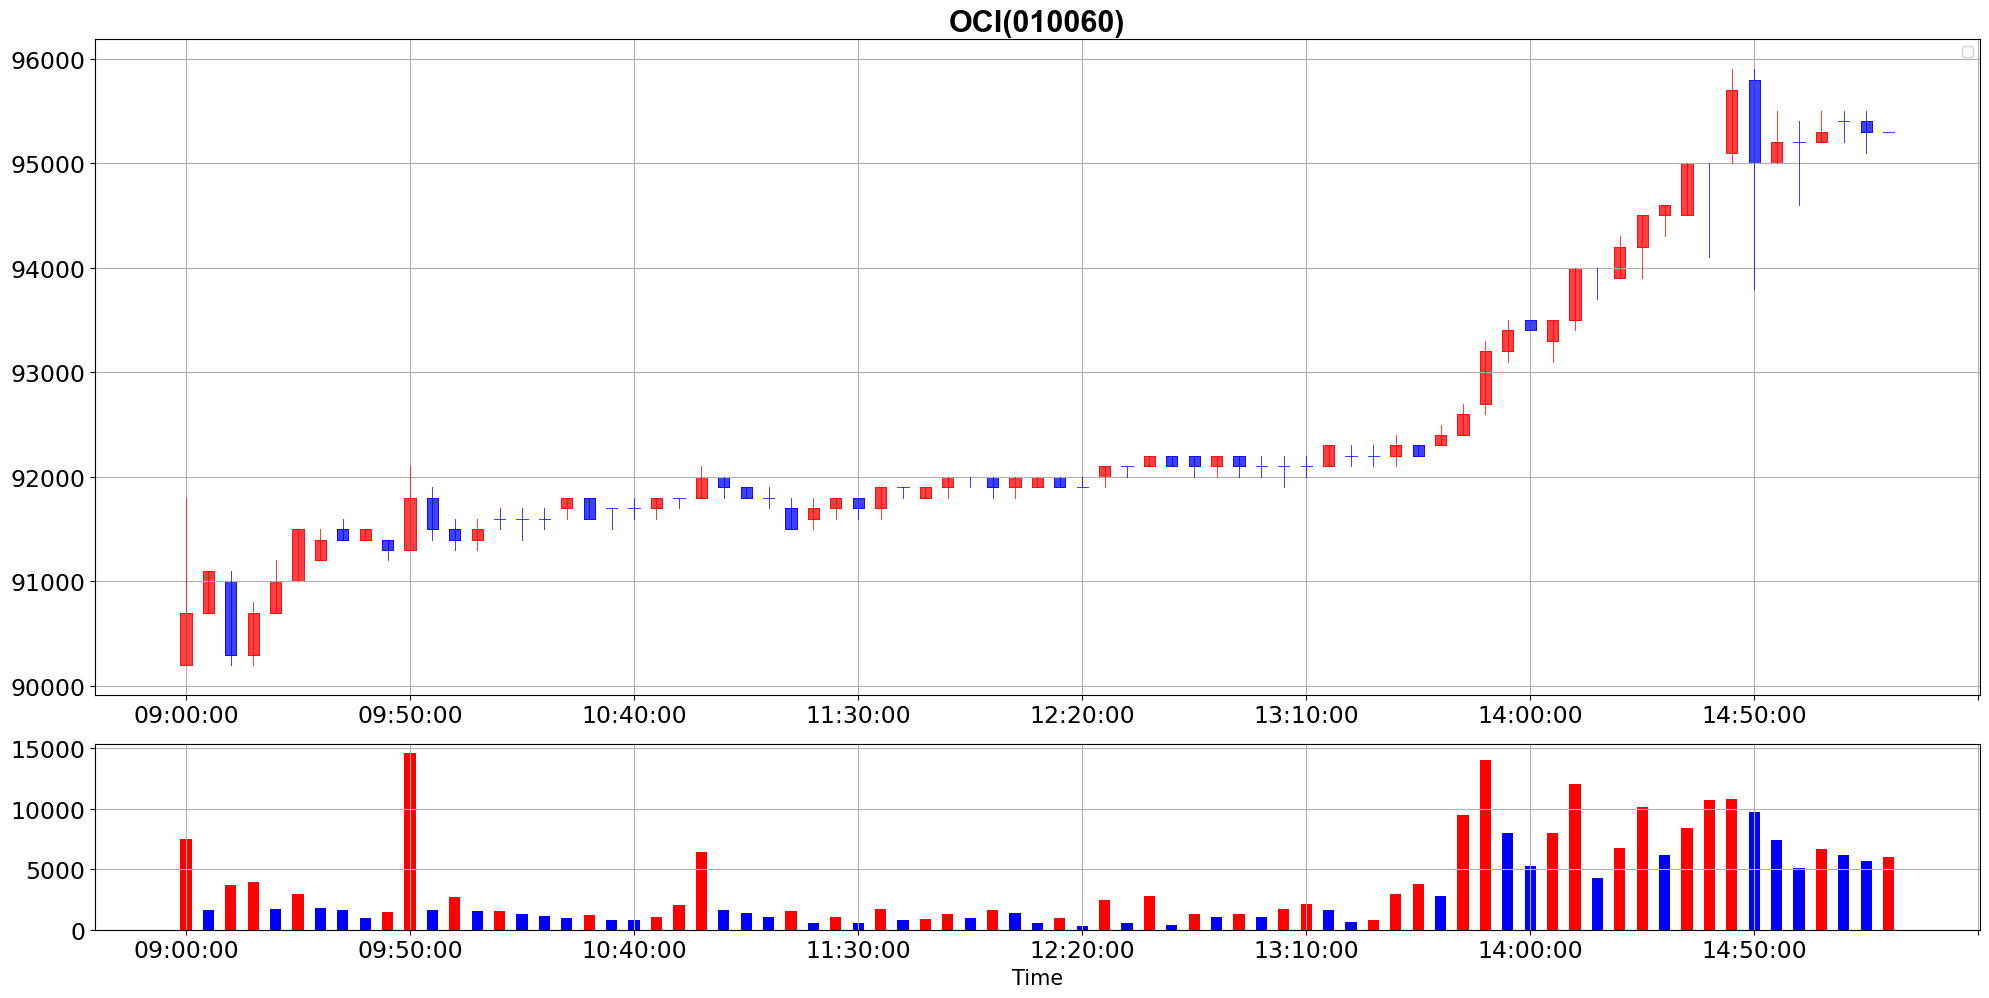This screenshot has width=1989, height=998.
Task: Select 11:30:00 label under the volume chart
Action: pos(858,950)
